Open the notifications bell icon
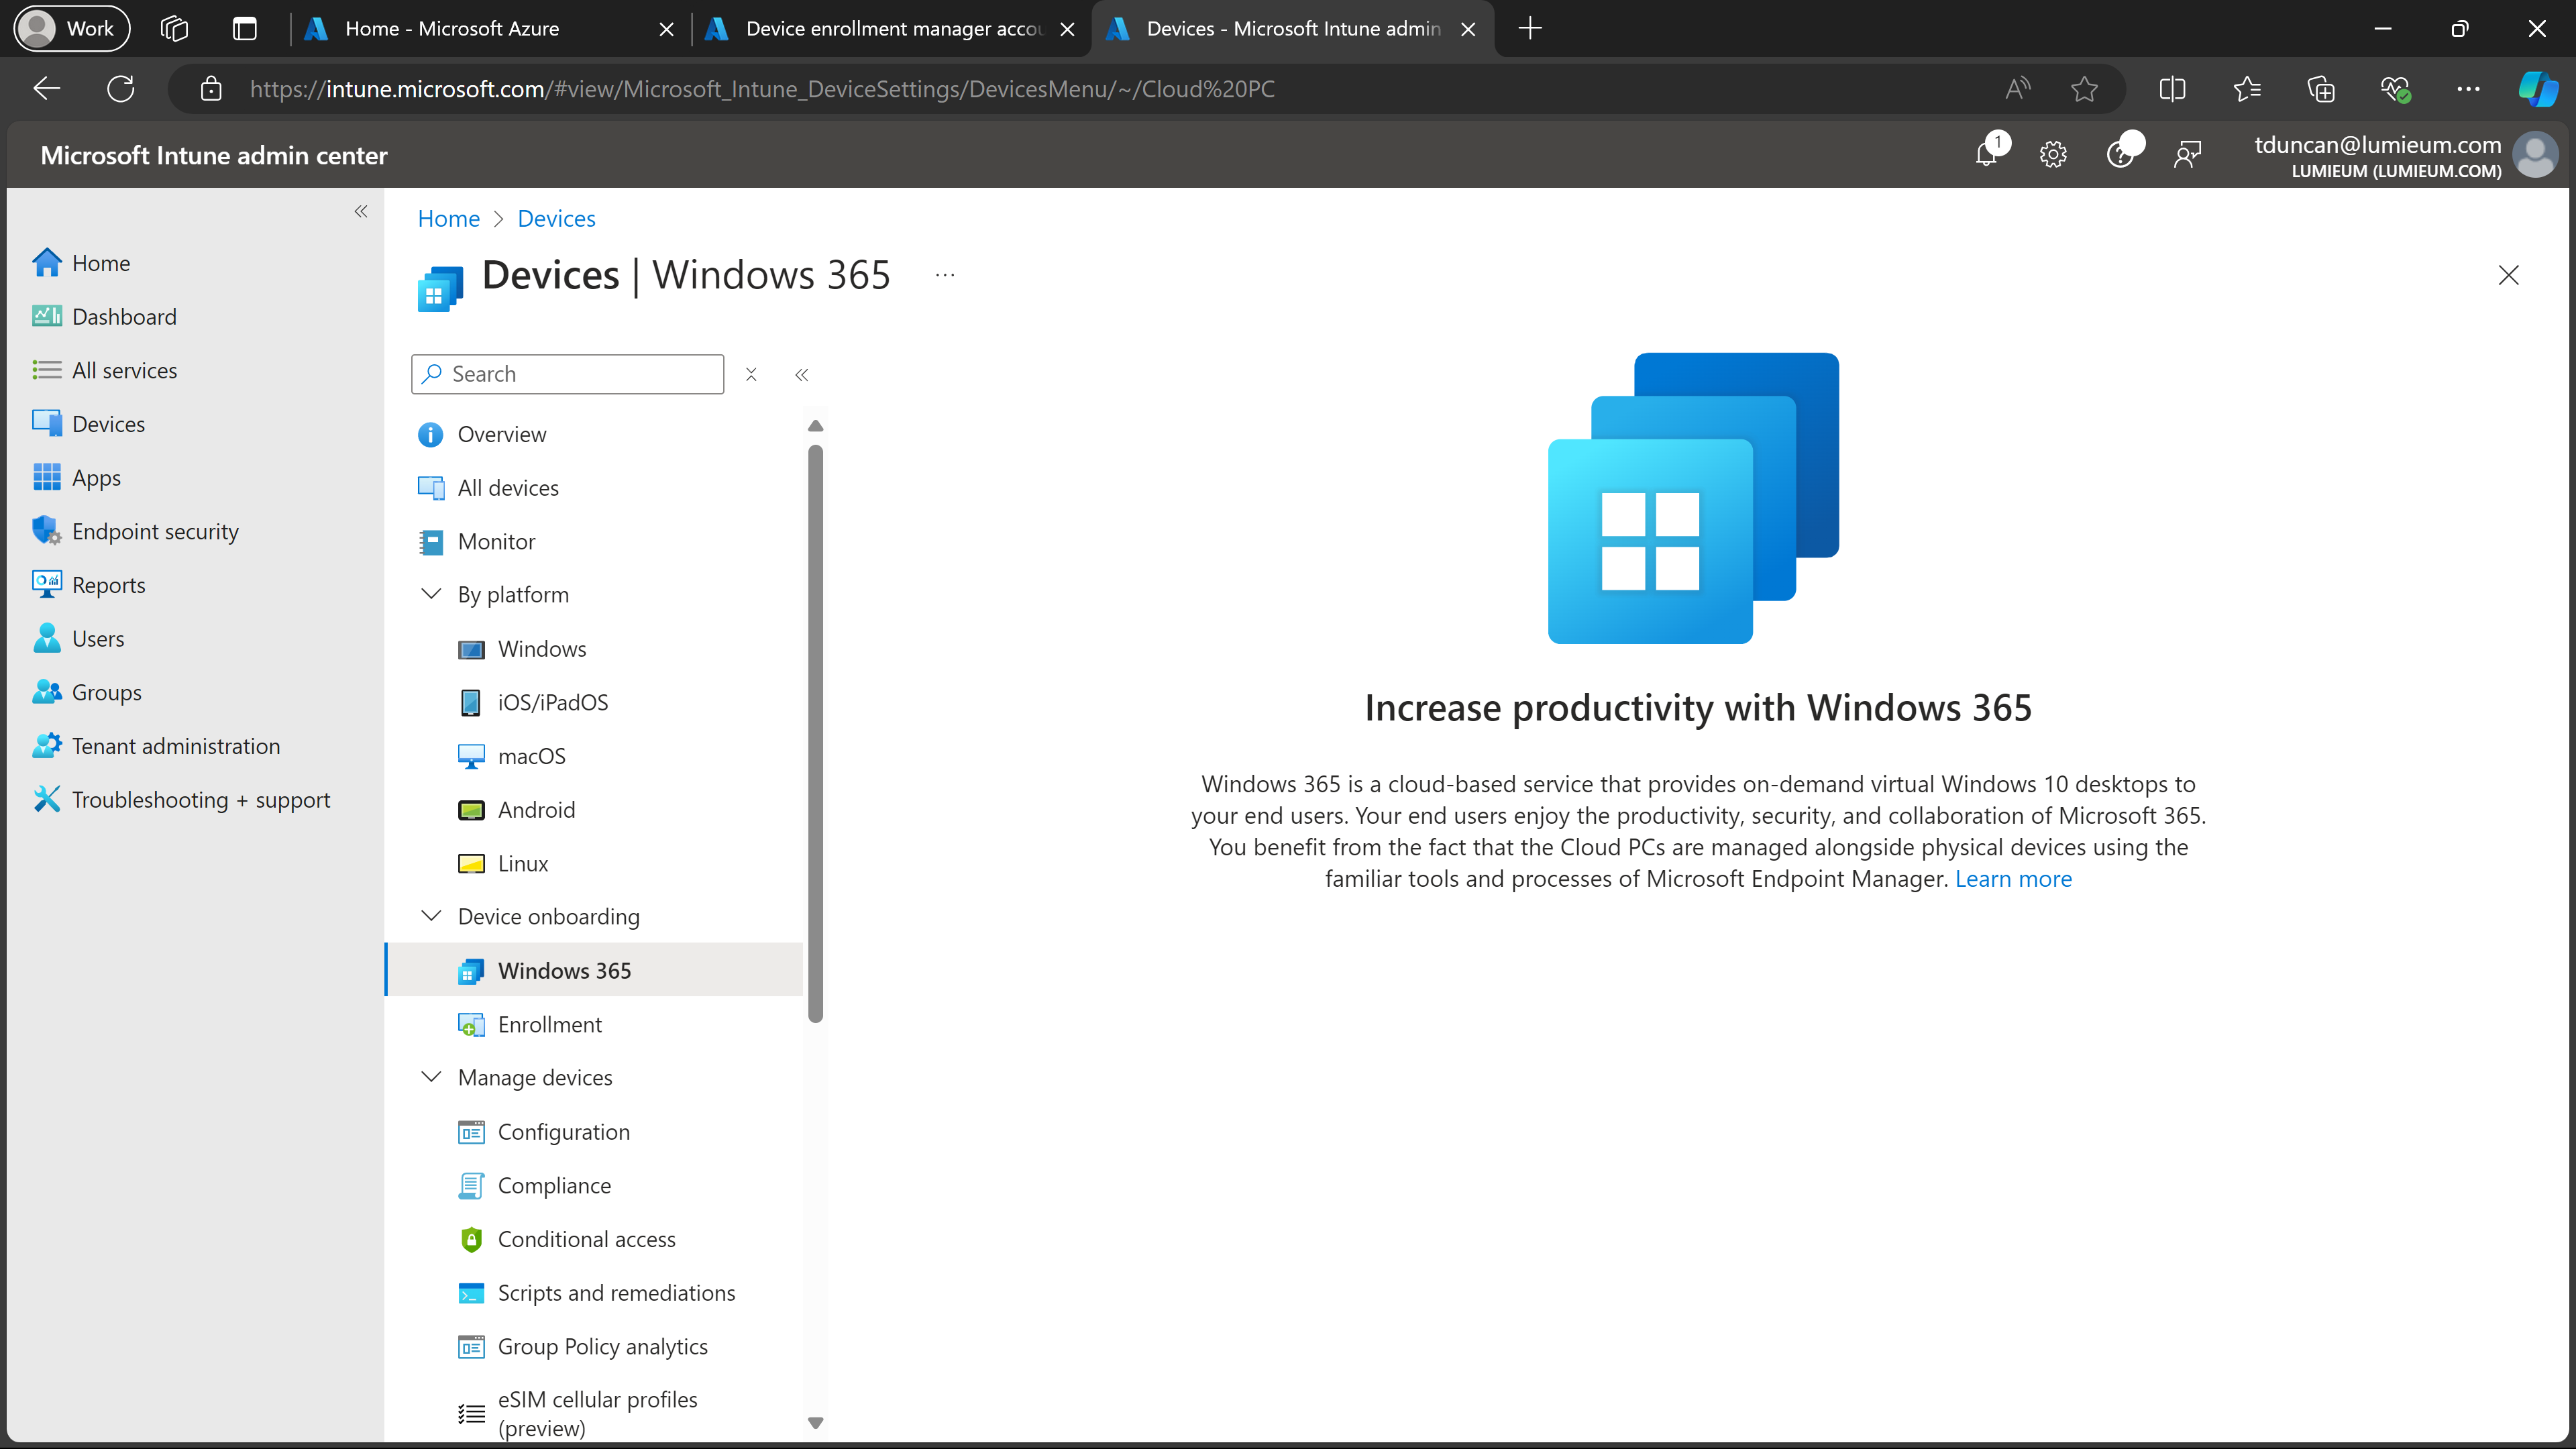 coord(1987,155)
